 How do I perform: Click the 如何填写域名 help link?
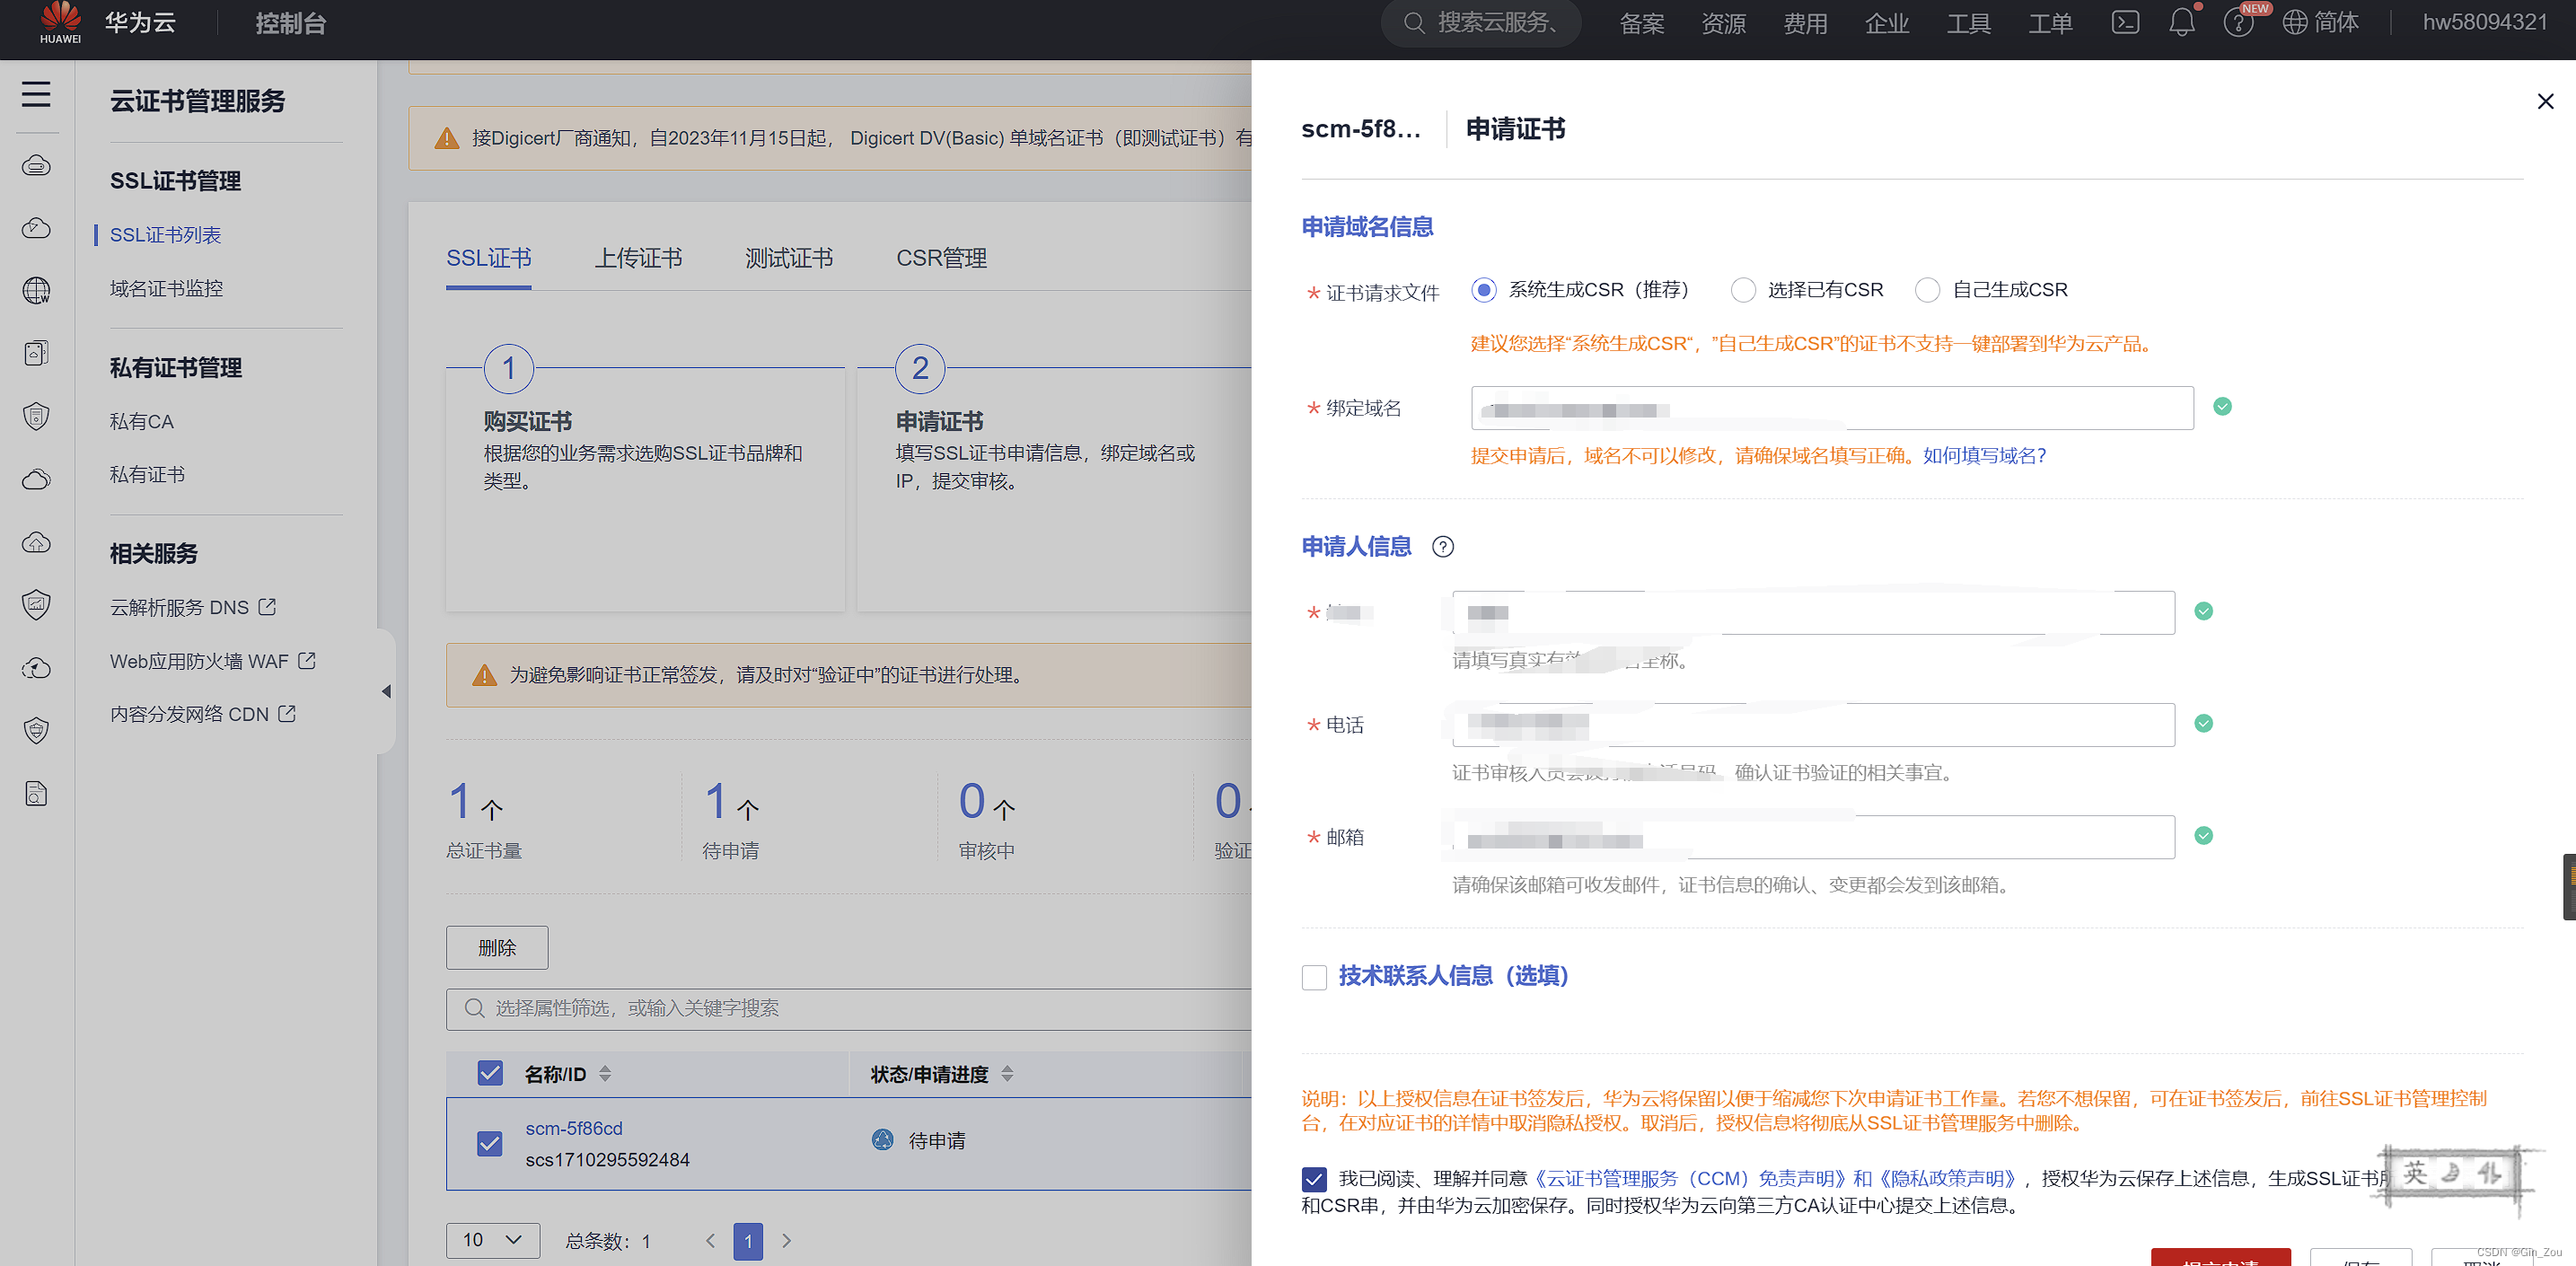[x=1984, y=456]
